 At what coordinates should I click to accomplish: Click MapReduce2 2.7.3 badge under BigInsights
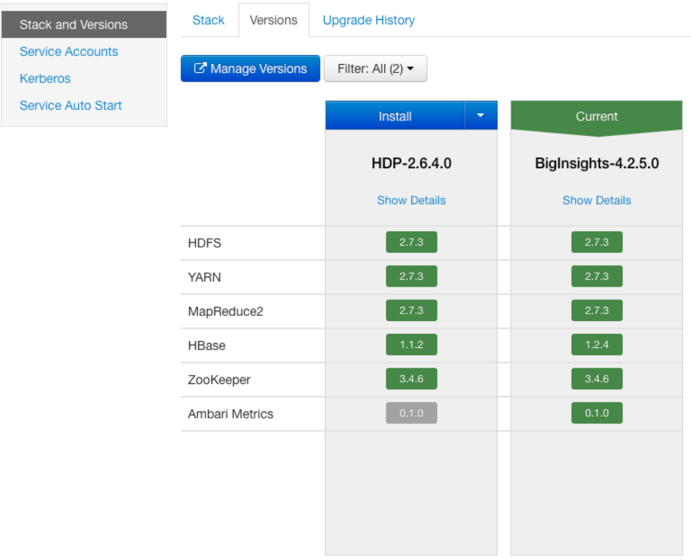point(597,310)
